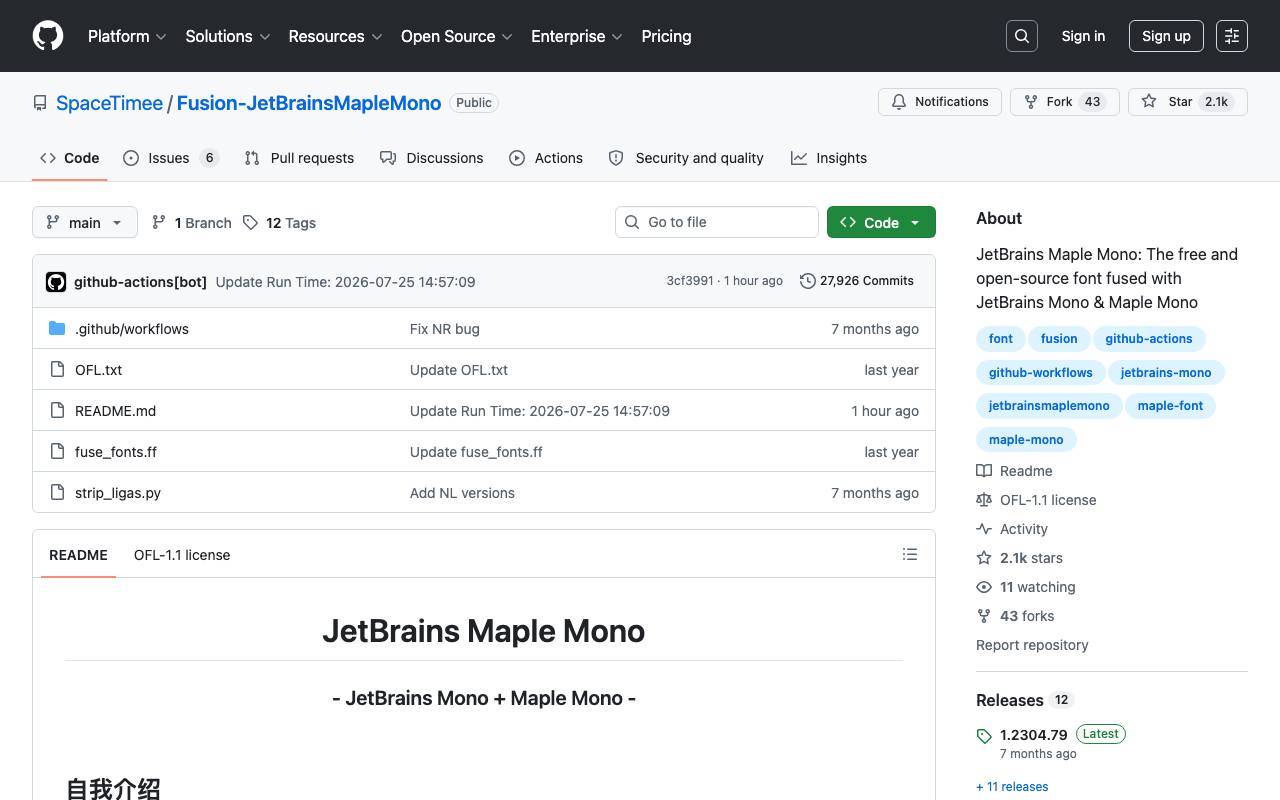Click the tag icon beside 12 Tags
The width and height of the screenshot is (1280, 800).
tap(250, 222)
